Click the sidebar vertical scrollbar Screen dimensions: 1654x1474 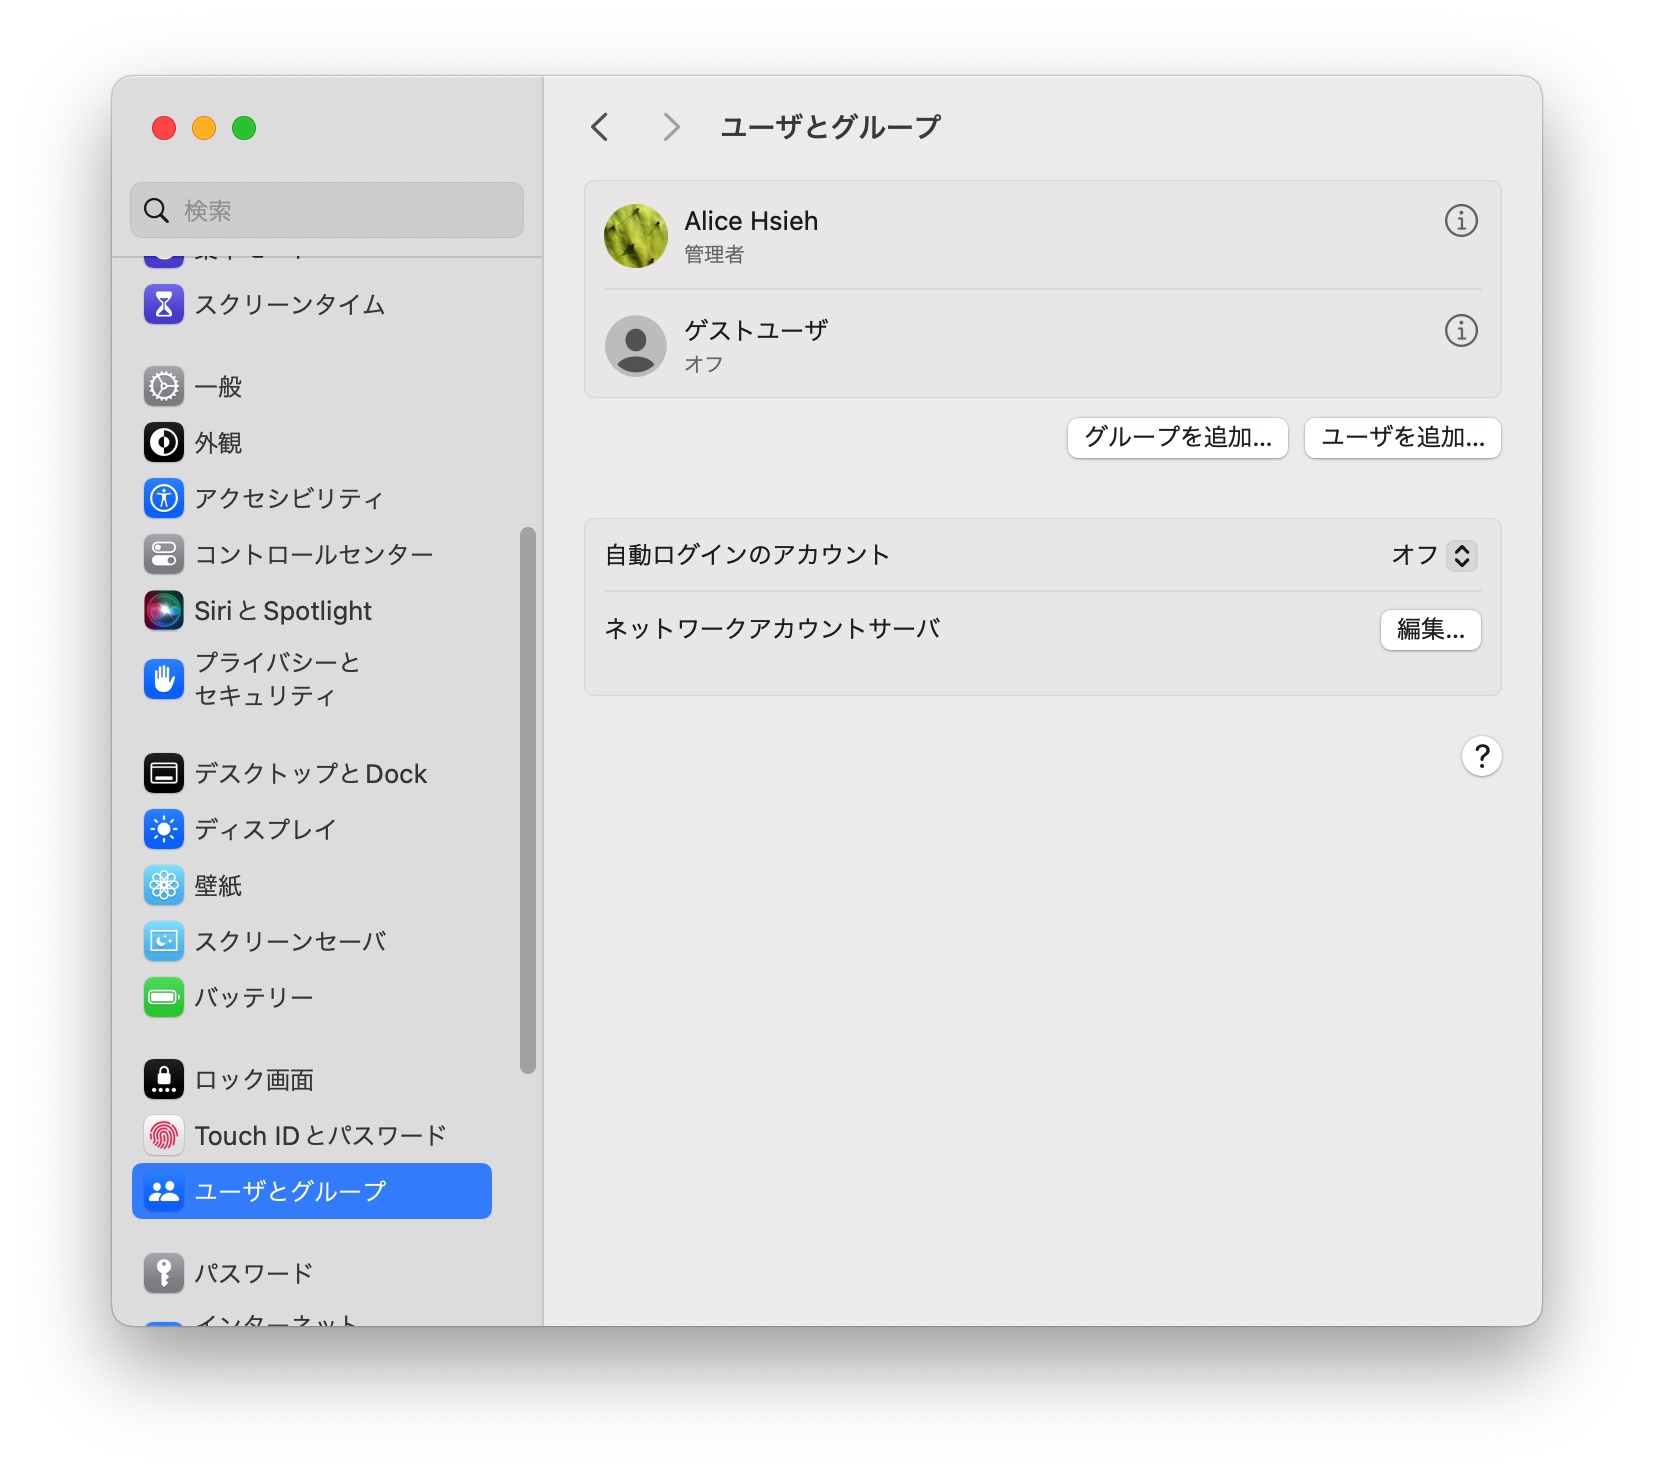click(x=528, y=800)
